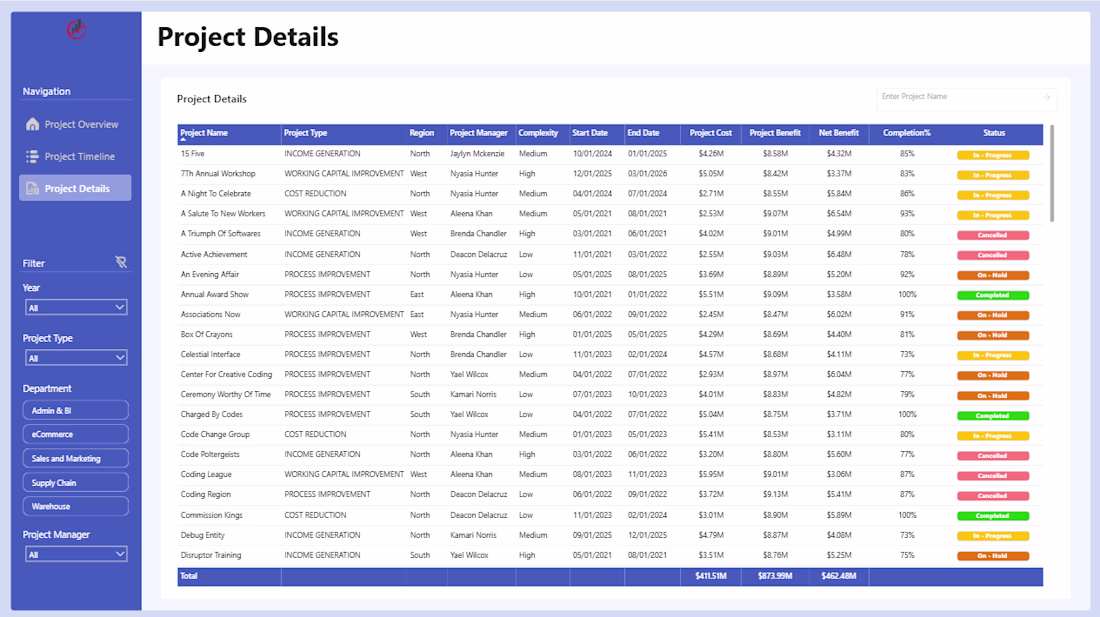Click manager Jaylyn Mckenzie cell

pyautogui.click(x=477, y=154)
